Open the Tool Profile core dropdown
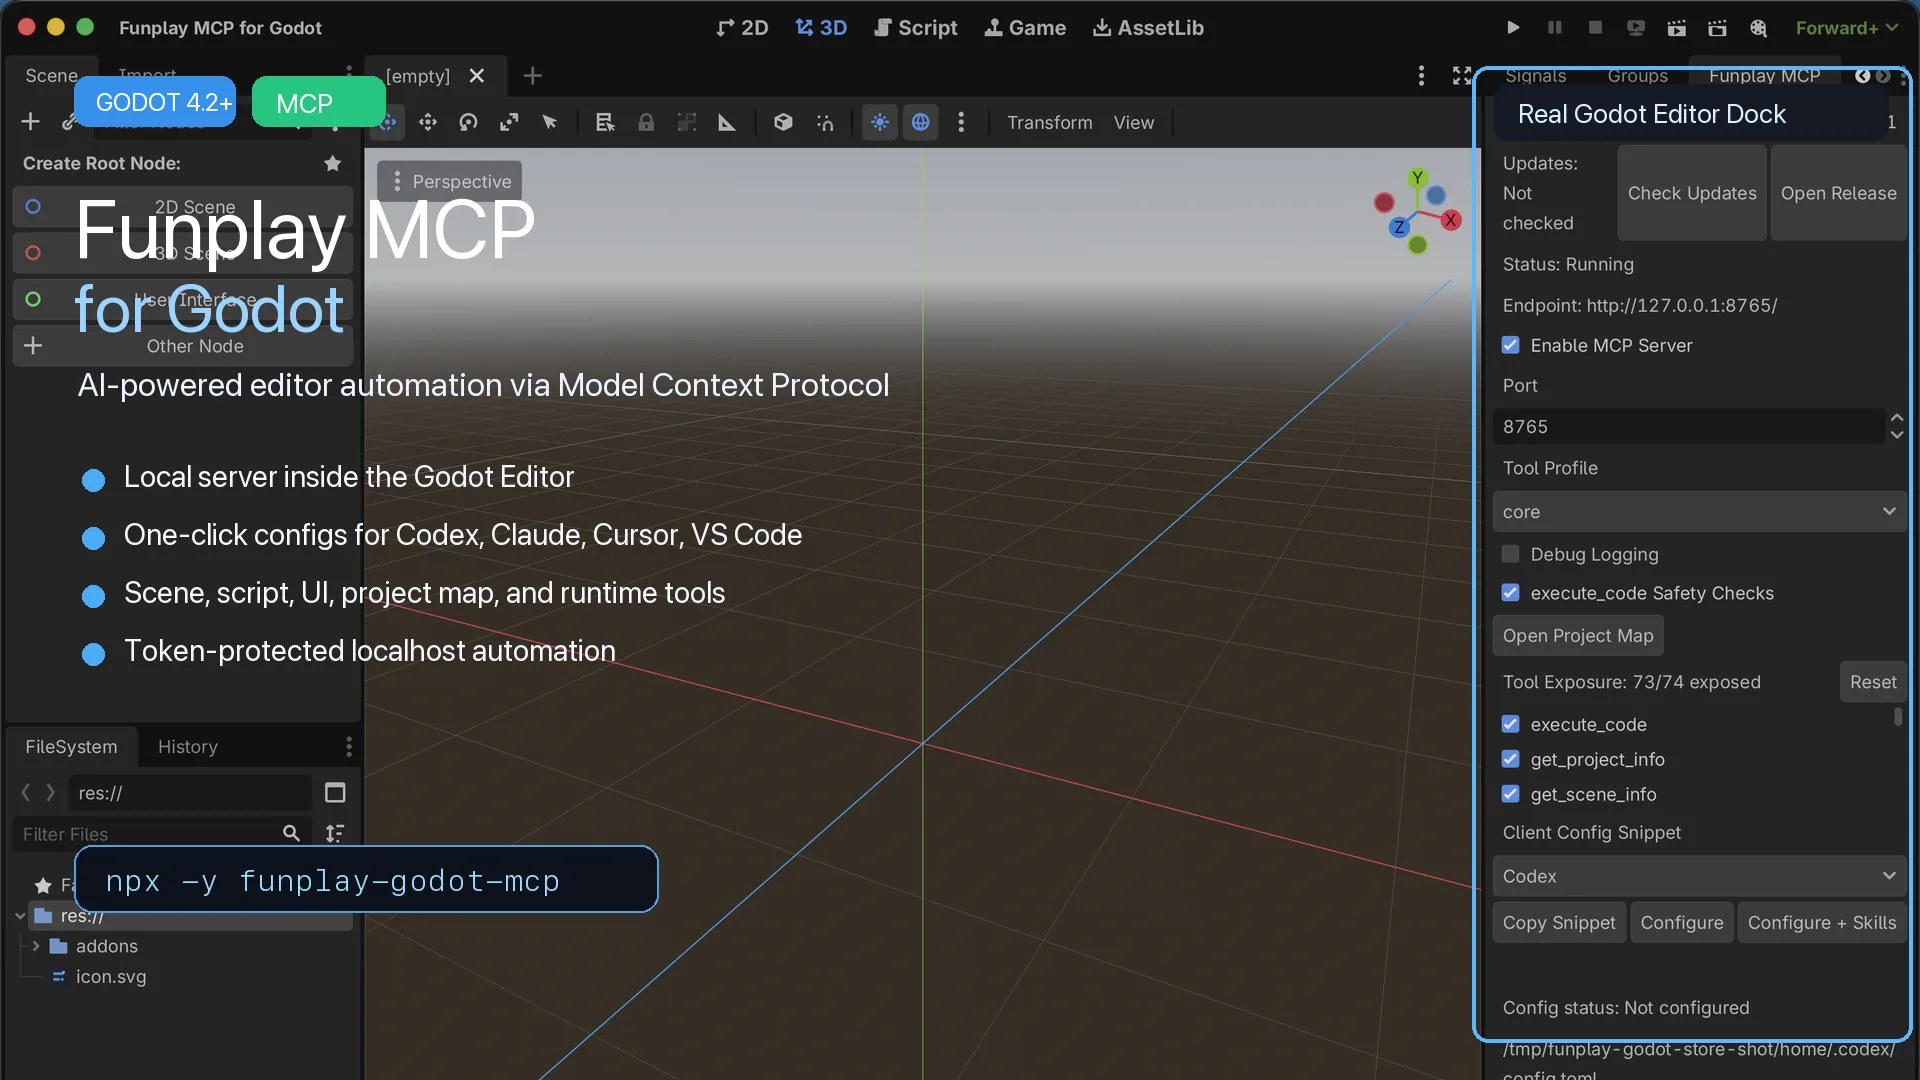Screen dimensions: 1920x1080 tap(1699, 511)
